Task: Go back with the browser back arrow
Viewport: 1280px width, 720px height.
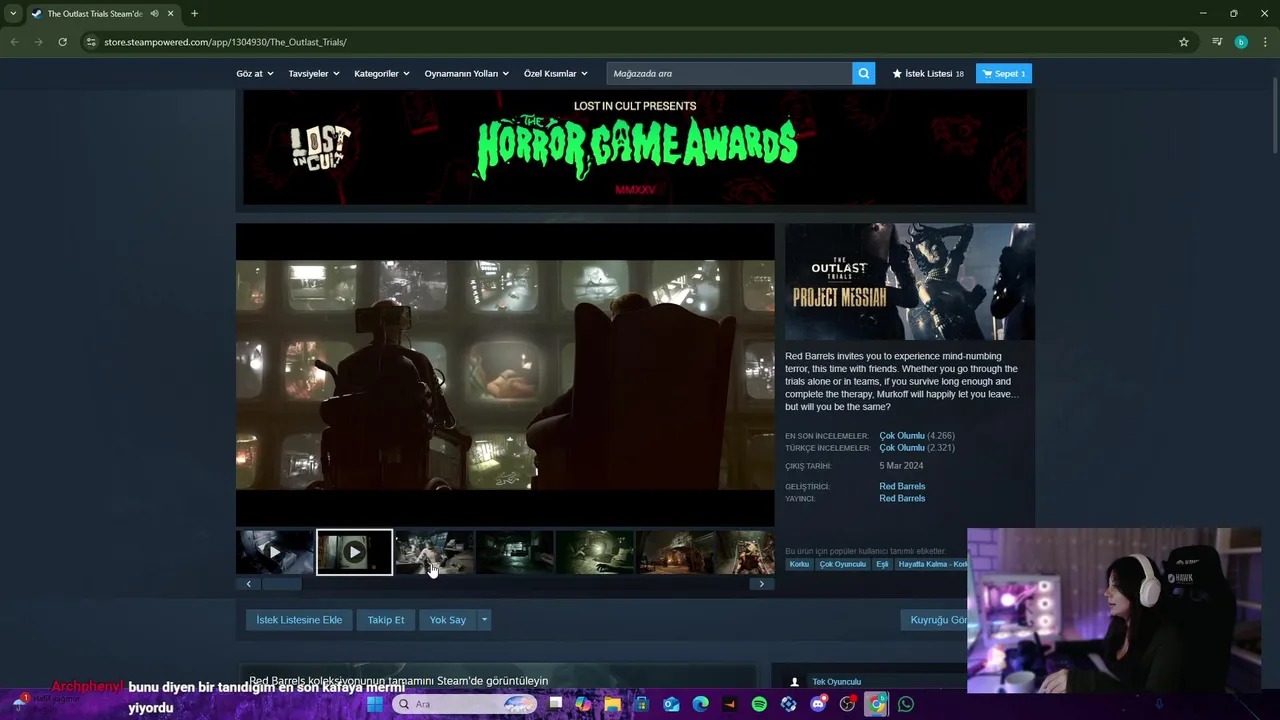Action: (x=14, y=42)
